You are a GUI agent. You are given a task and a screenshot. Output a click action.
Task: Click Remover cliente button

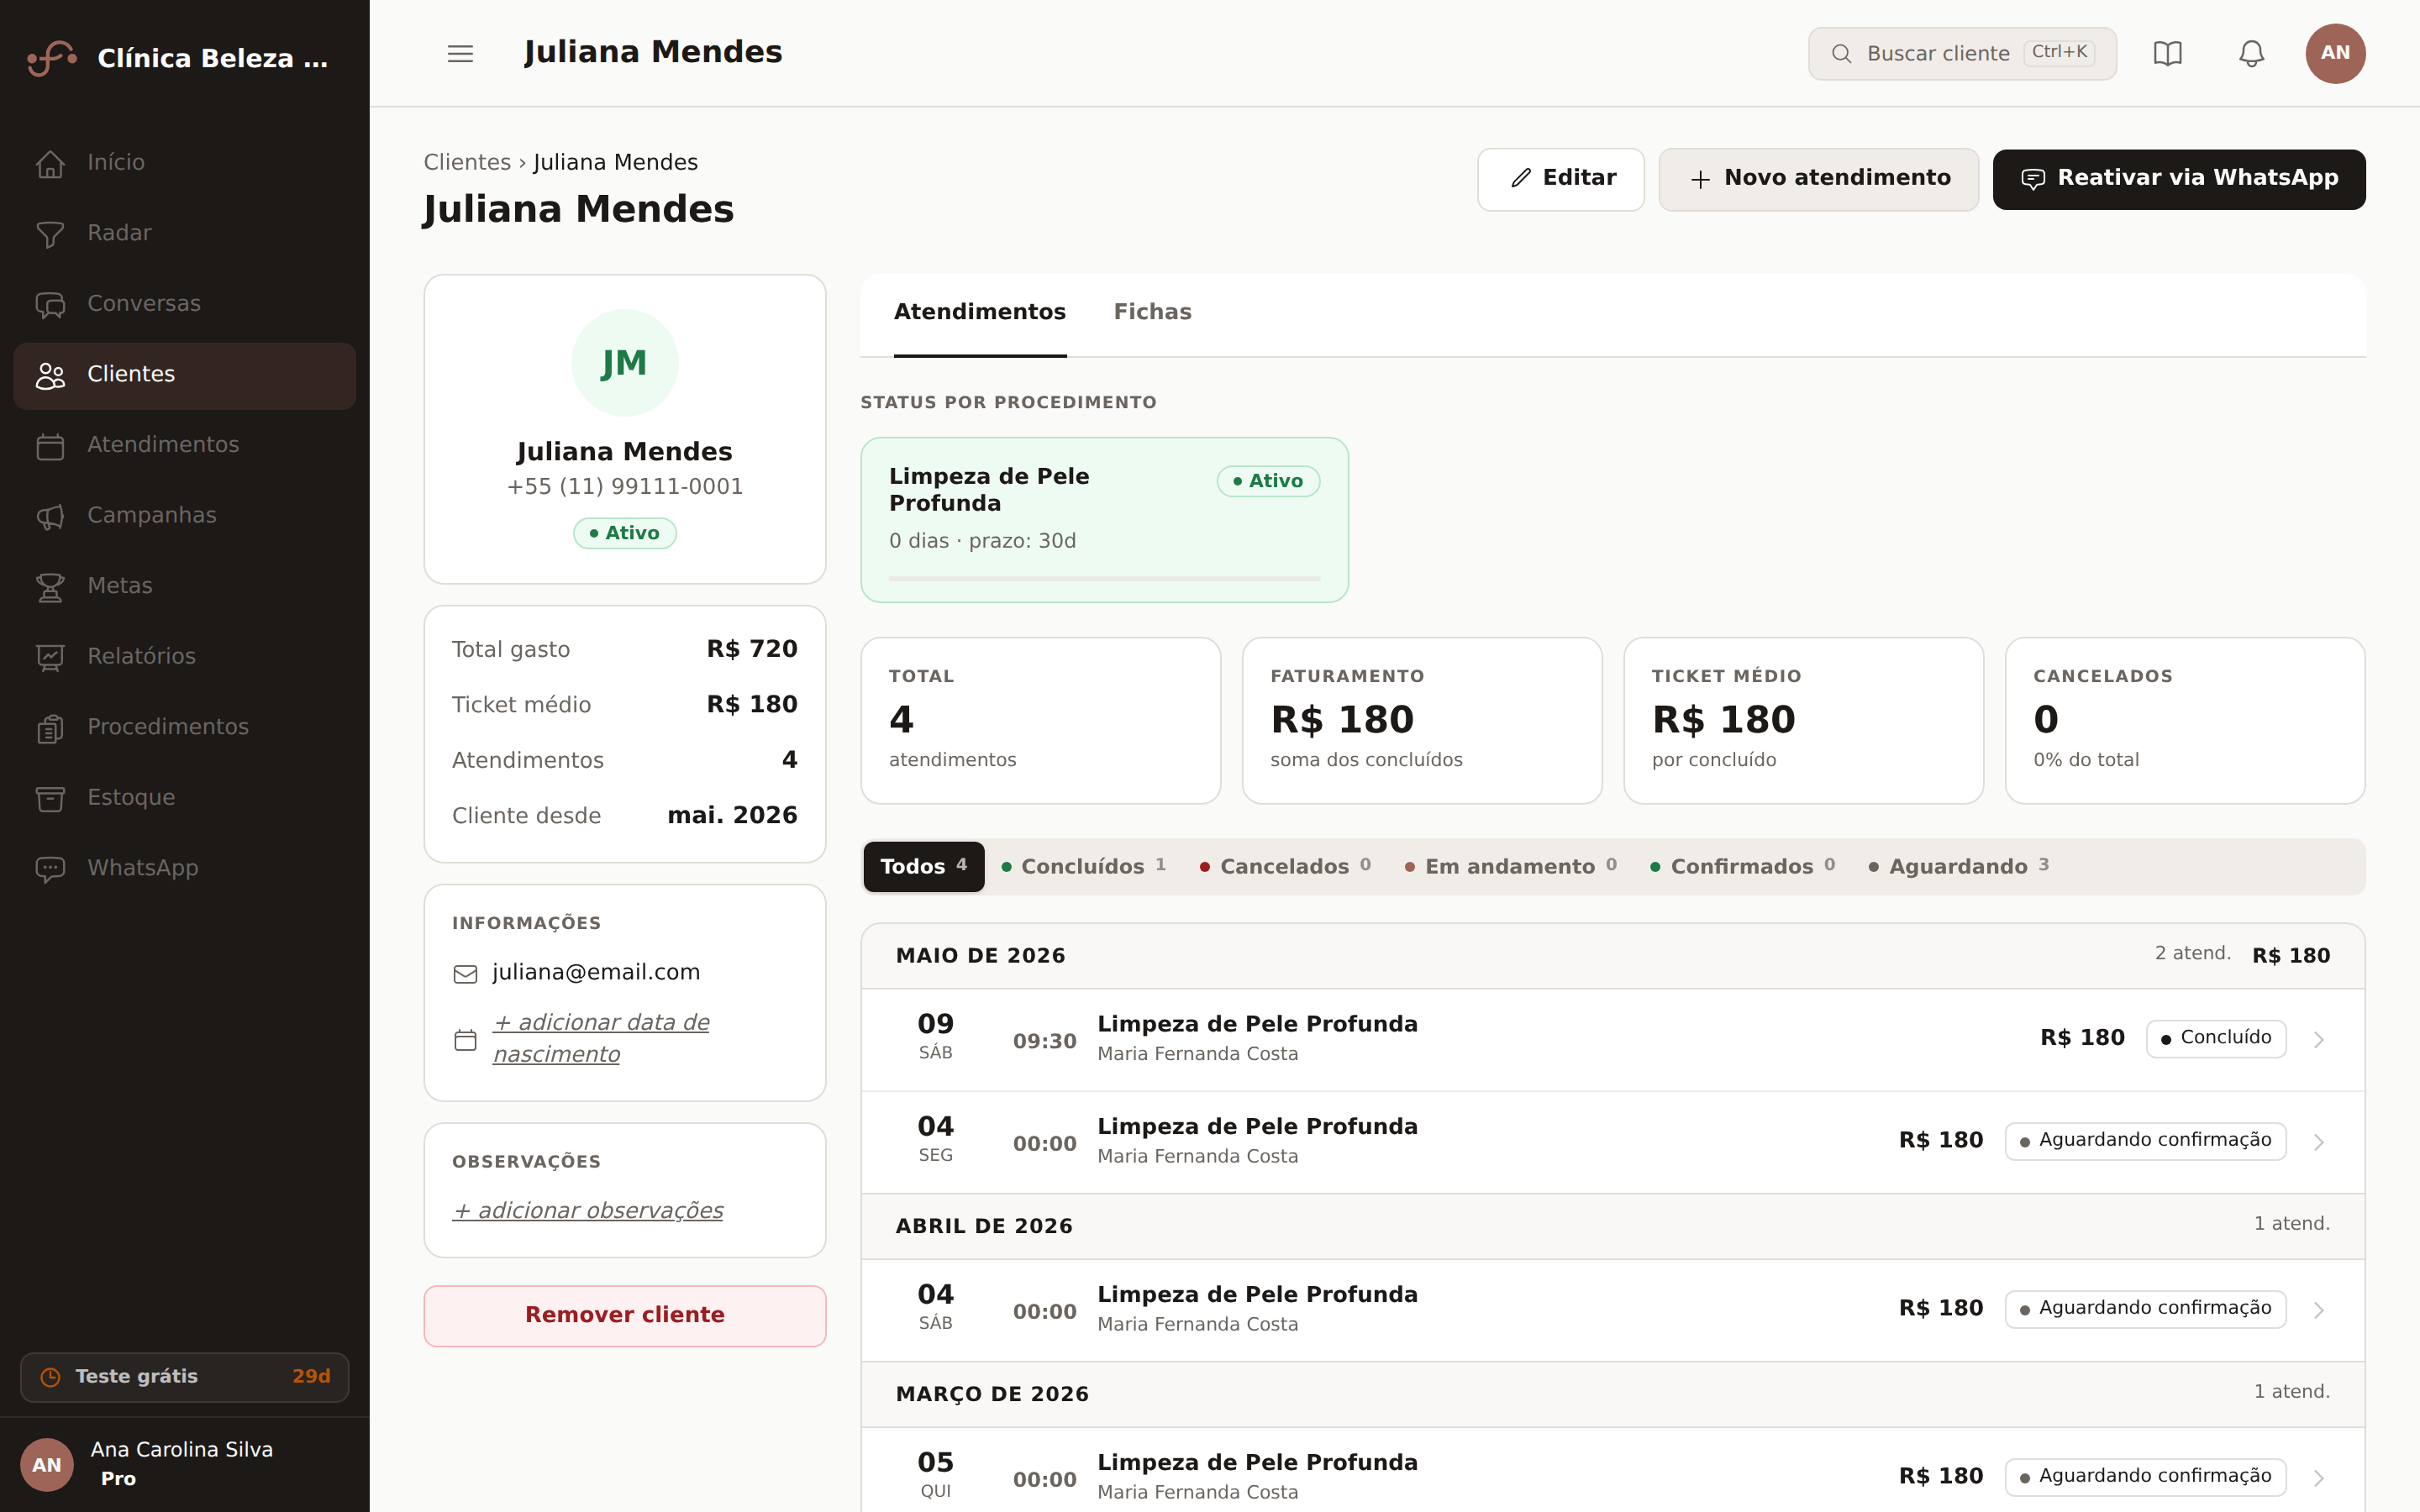coord(624,1315)
